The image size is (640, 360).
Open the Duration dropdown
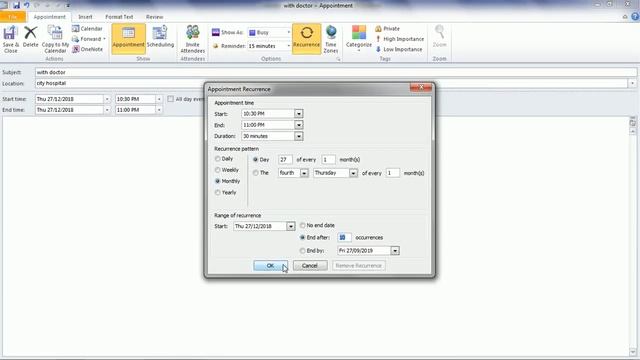[299, 136]
